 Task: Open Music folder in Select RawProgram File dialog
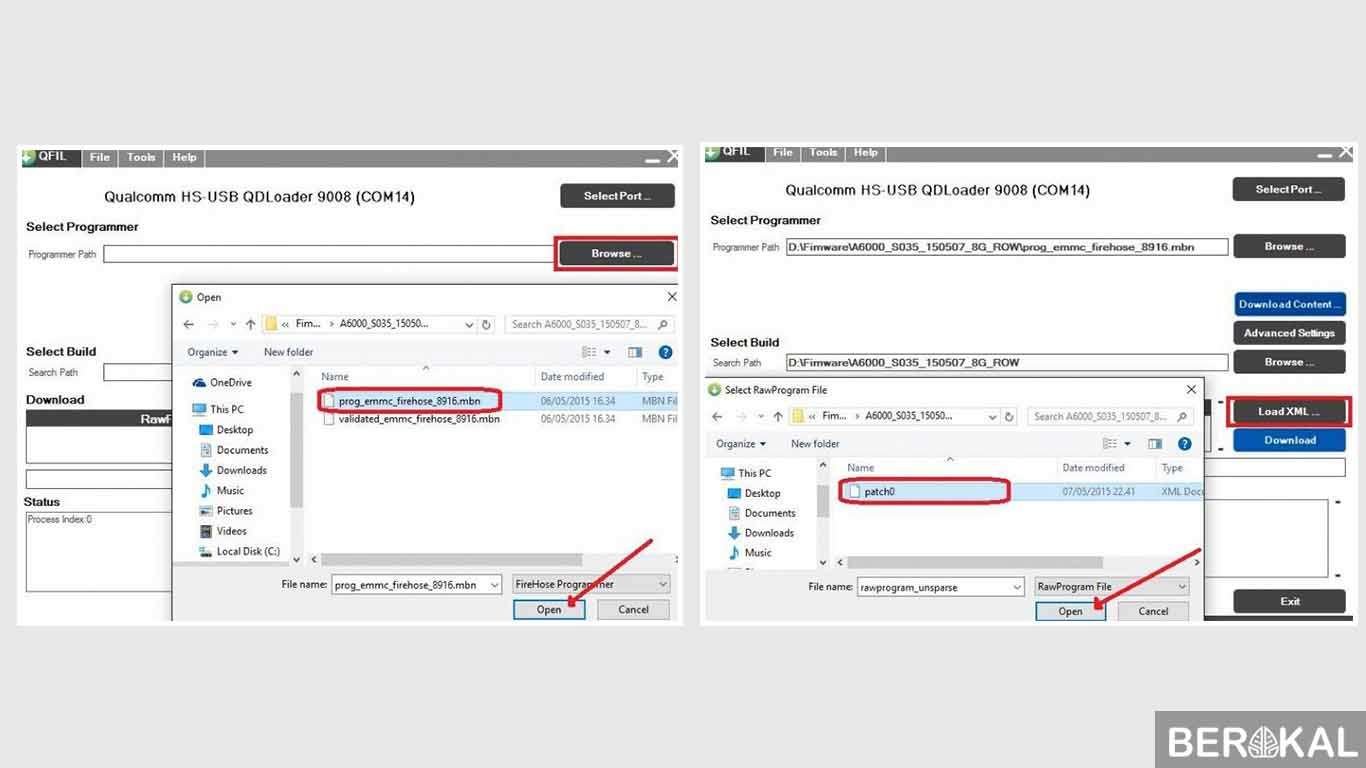coord(750,553)
